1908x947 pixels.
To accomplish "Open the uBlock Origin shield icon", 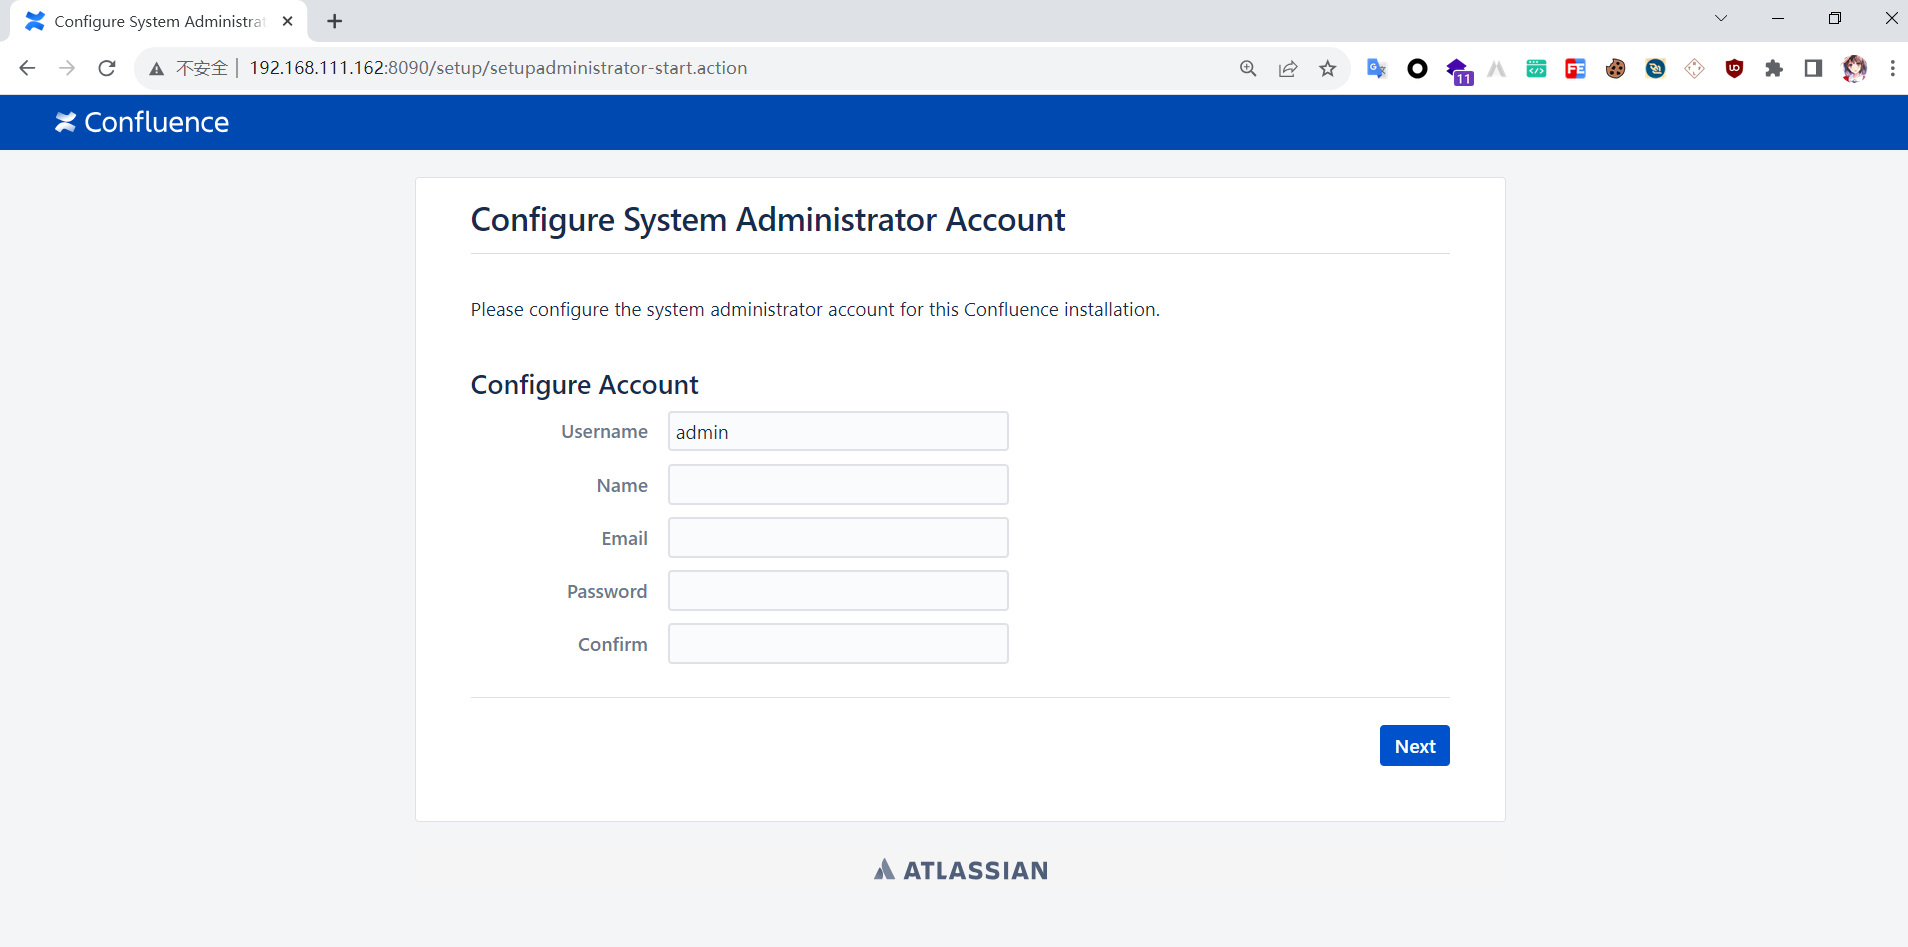I will tap(1734, 68).
